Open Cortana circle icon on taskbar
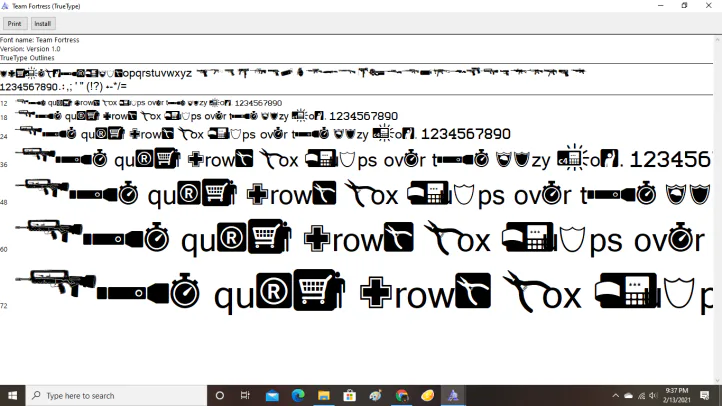722x406 pixels. [x=220, y=395]
